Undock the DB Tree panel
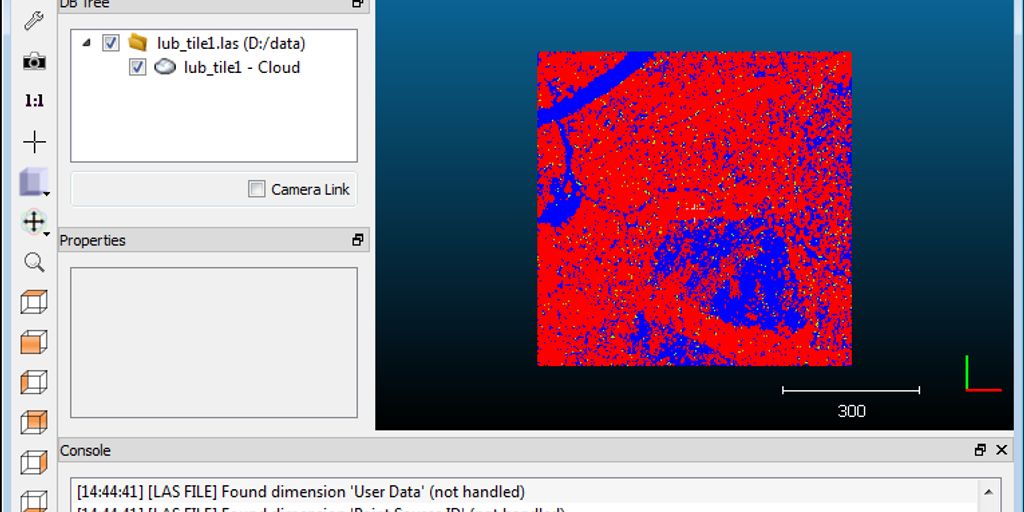This screenshot has height=512, width=1024. pos(357,3)
